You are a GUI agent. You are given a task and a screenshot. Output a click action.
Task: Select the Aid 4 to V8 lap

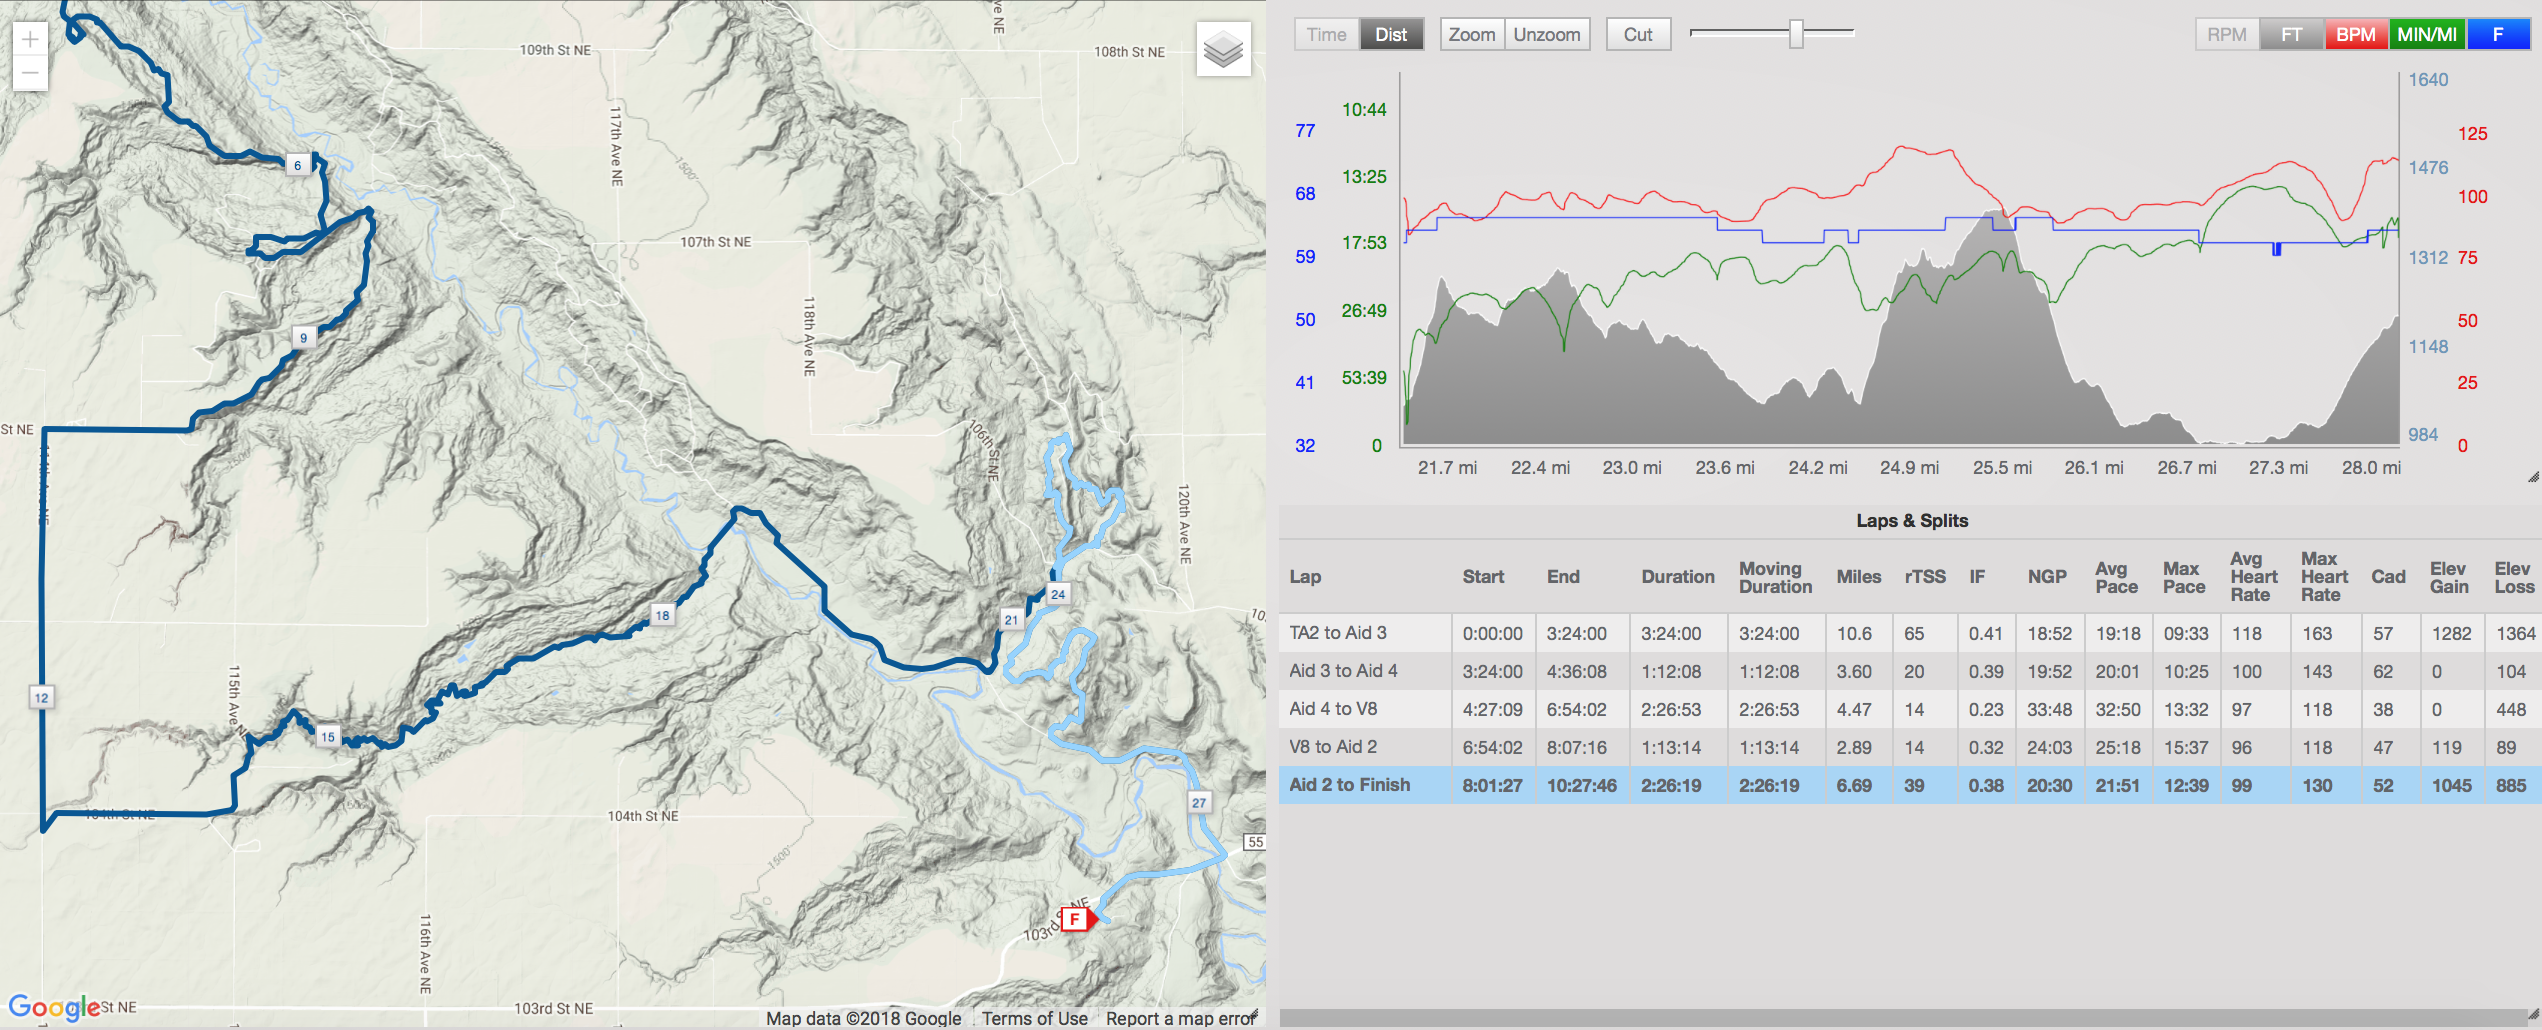pyautogui.click(x=1910, y=709)
